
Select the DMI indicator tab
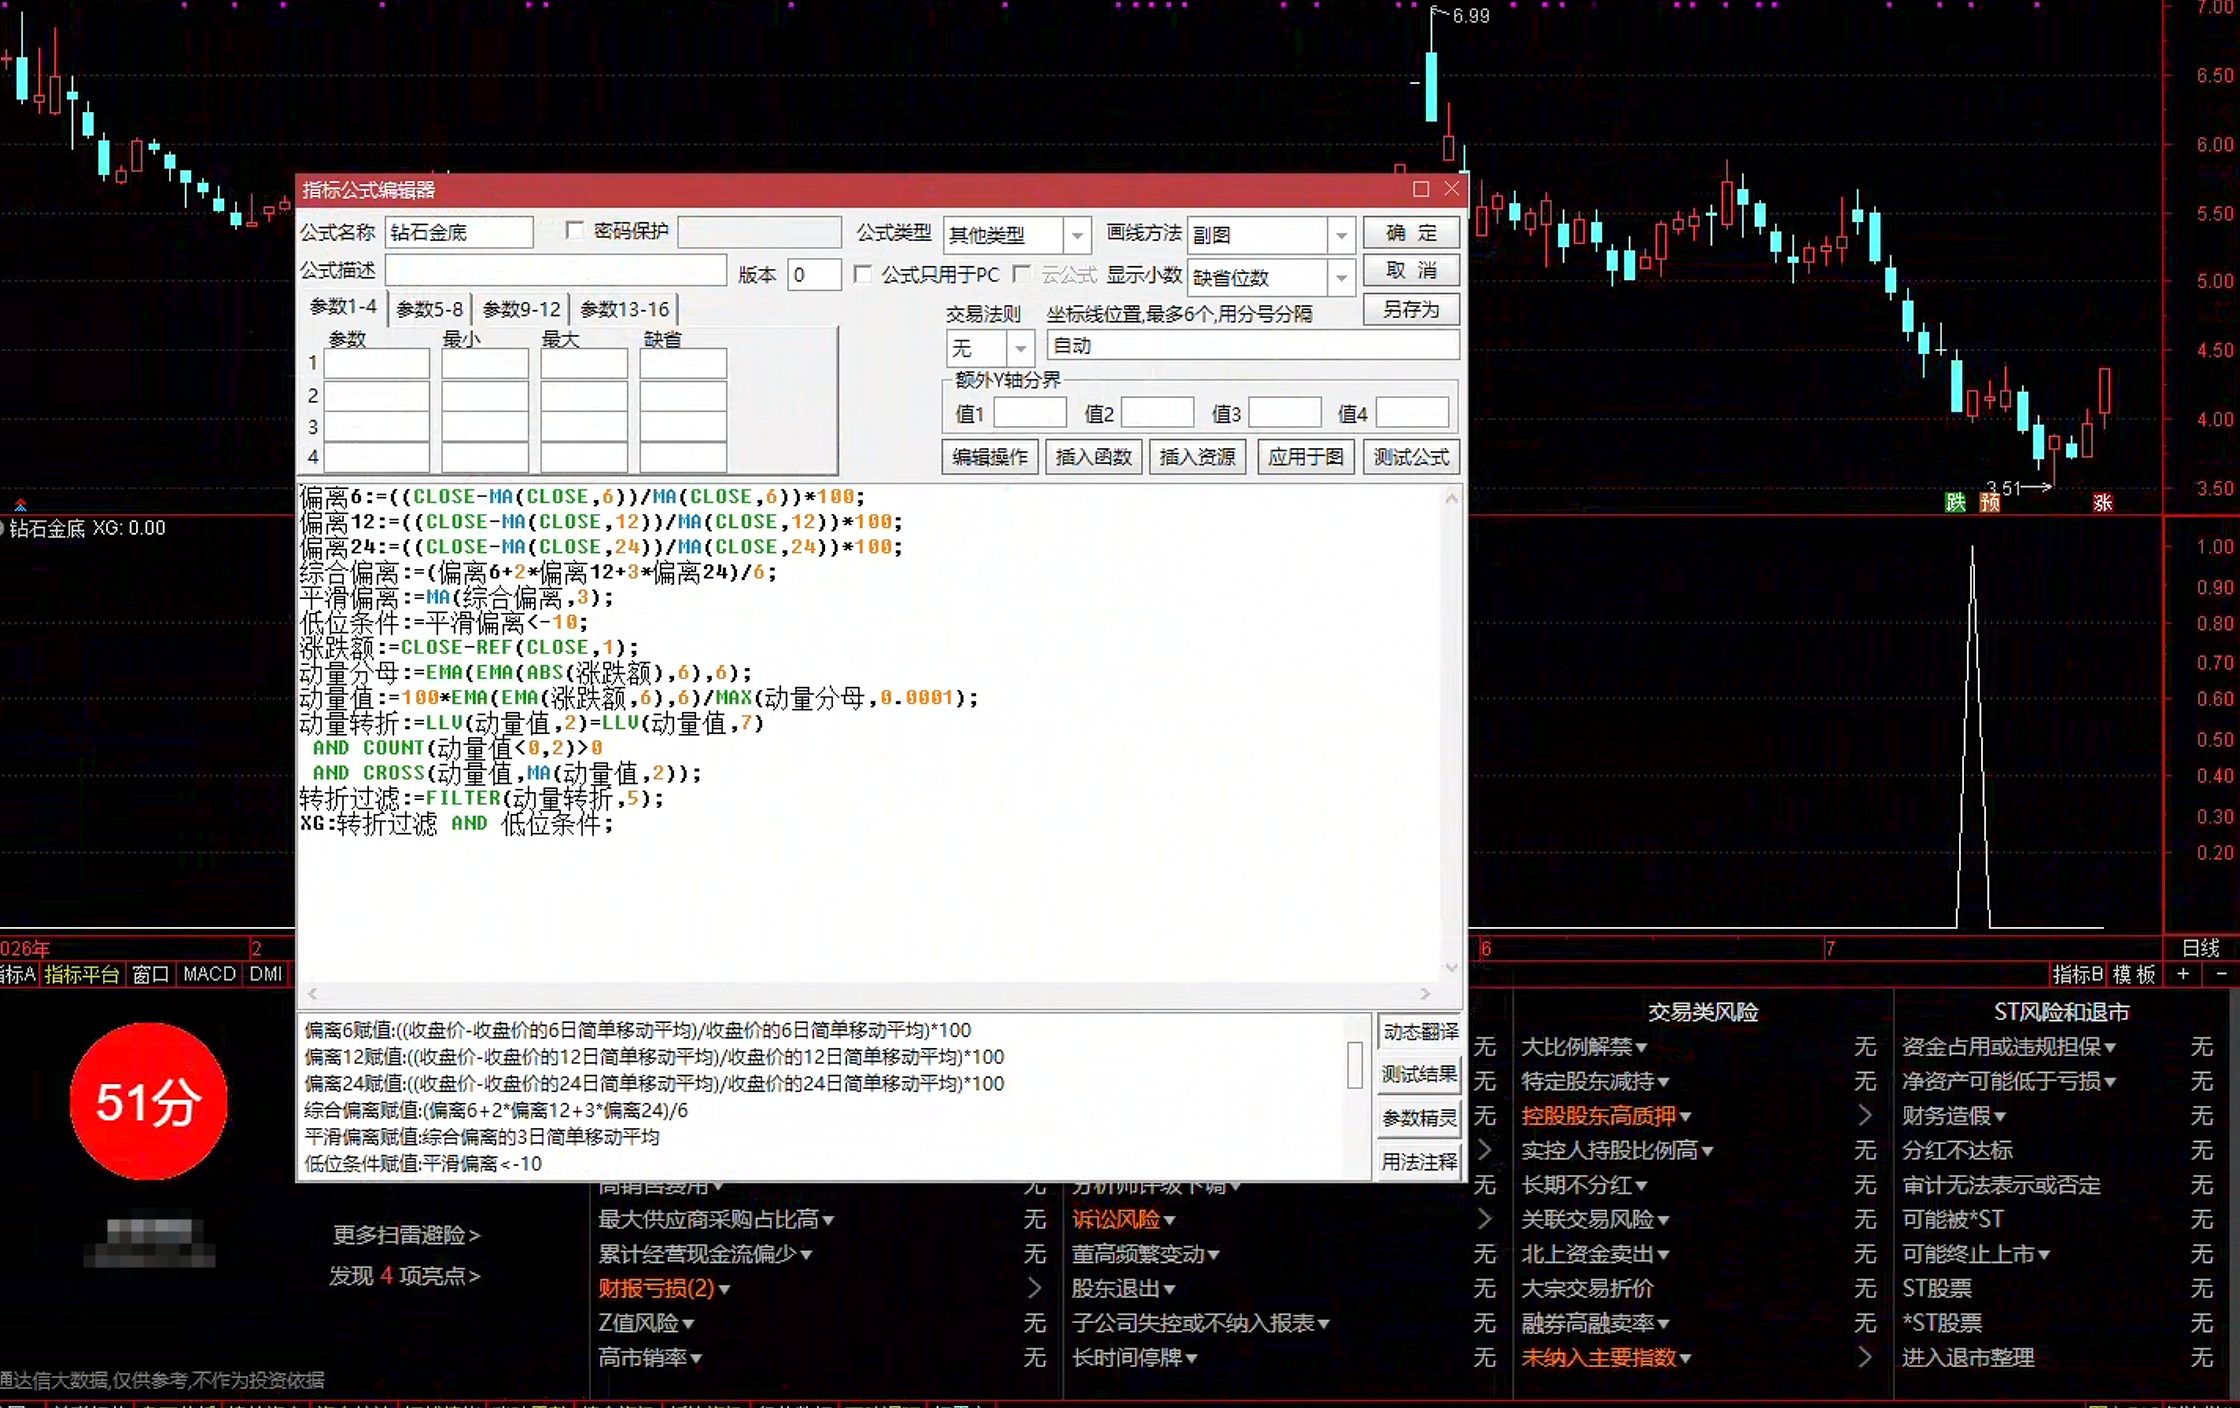pyautogui.click(x=266, y=974)
